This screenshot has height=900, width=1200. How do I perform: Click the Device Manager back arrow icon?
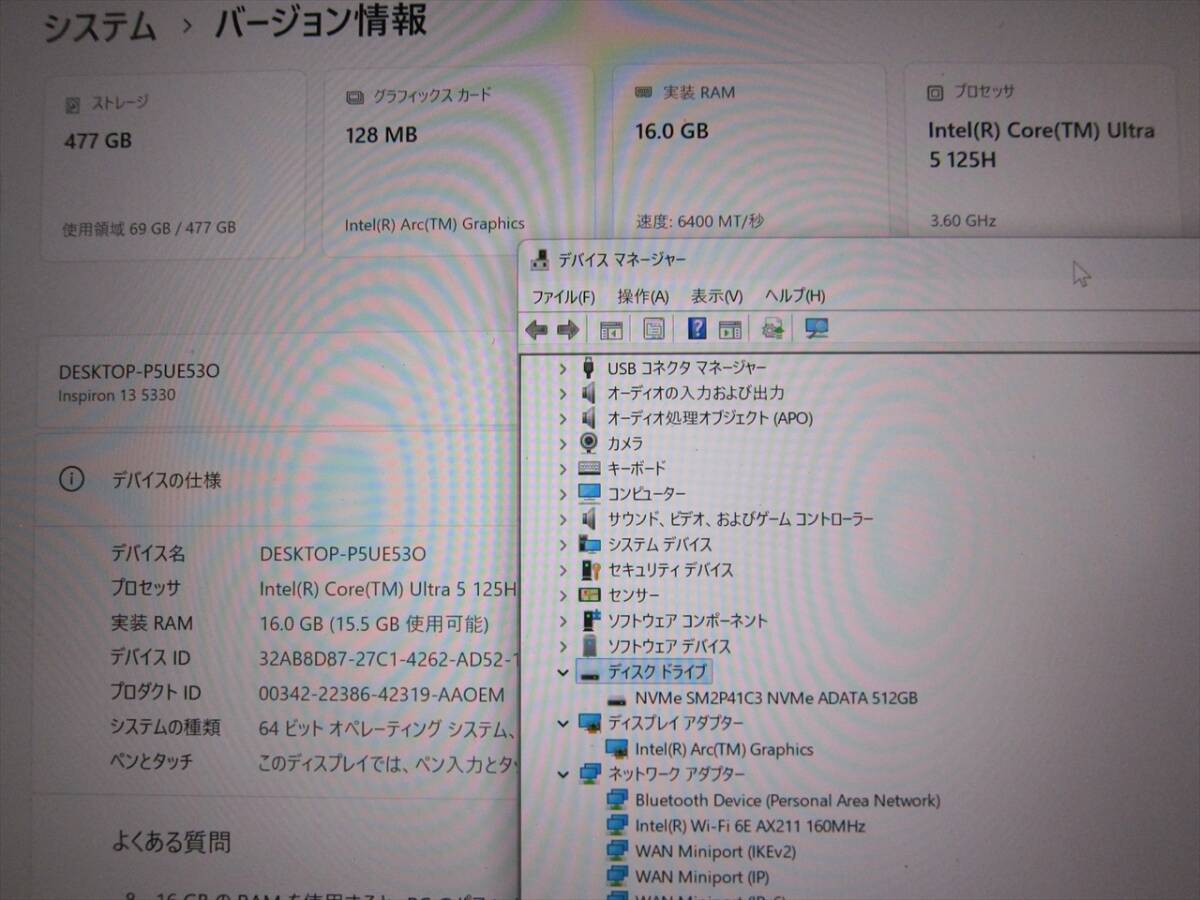(537, 329)
